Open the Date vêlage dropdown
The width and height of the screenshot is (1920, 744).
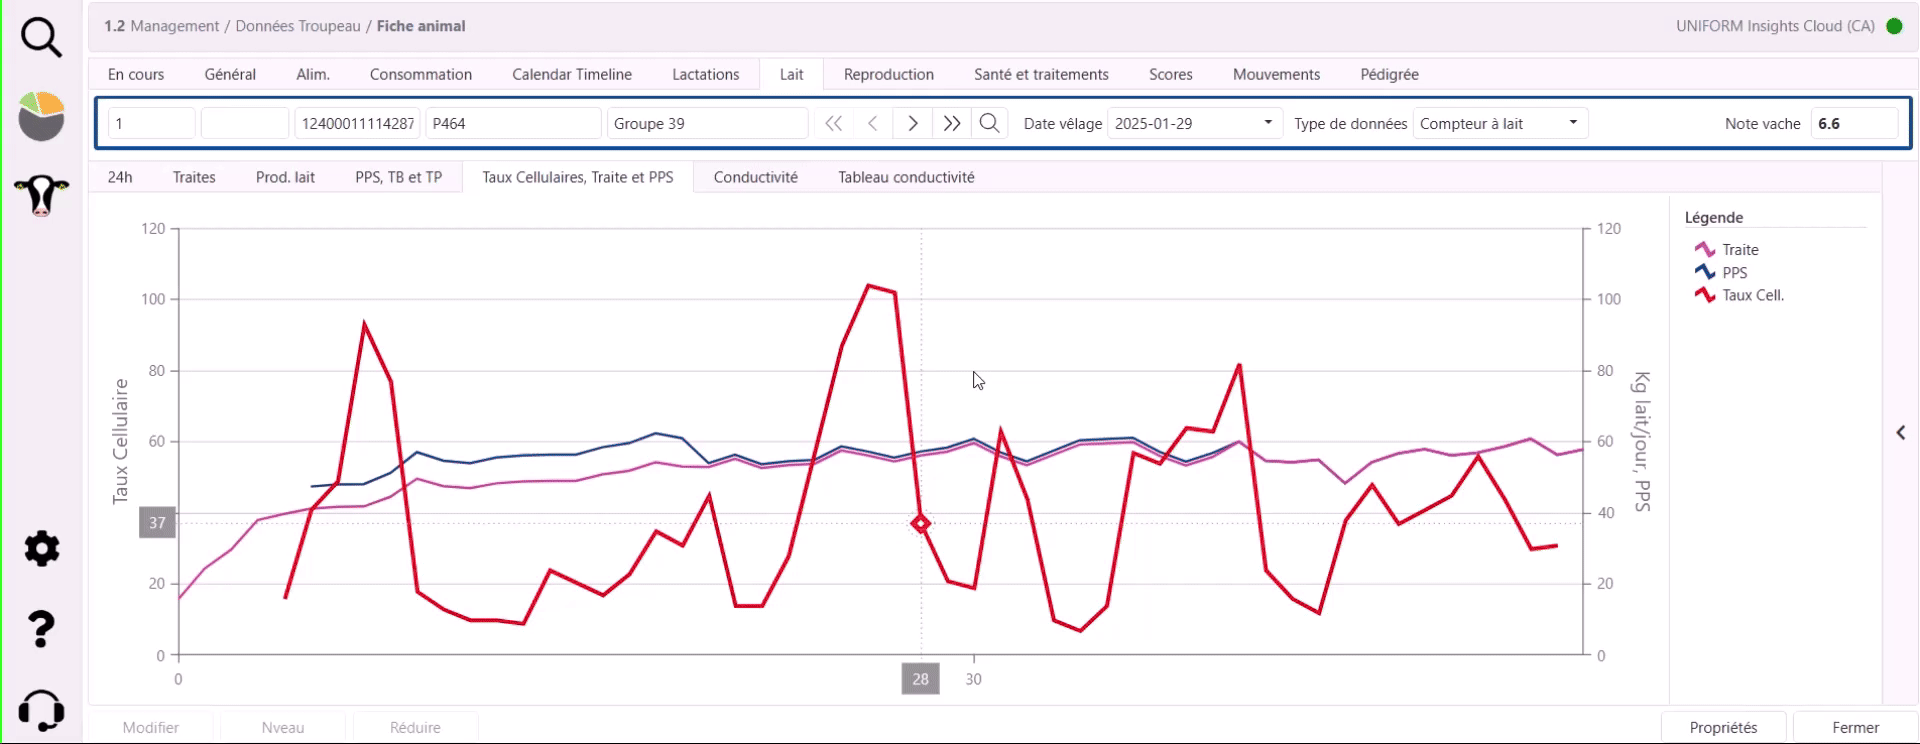1267,123
